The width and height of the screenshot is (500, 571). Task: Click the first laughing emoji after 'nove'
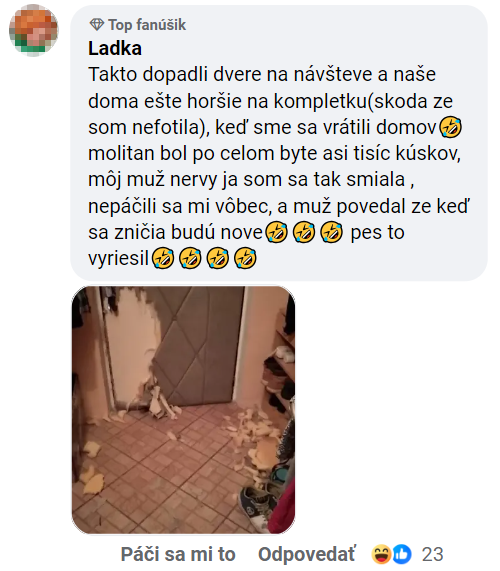click(x=276, y=232)
